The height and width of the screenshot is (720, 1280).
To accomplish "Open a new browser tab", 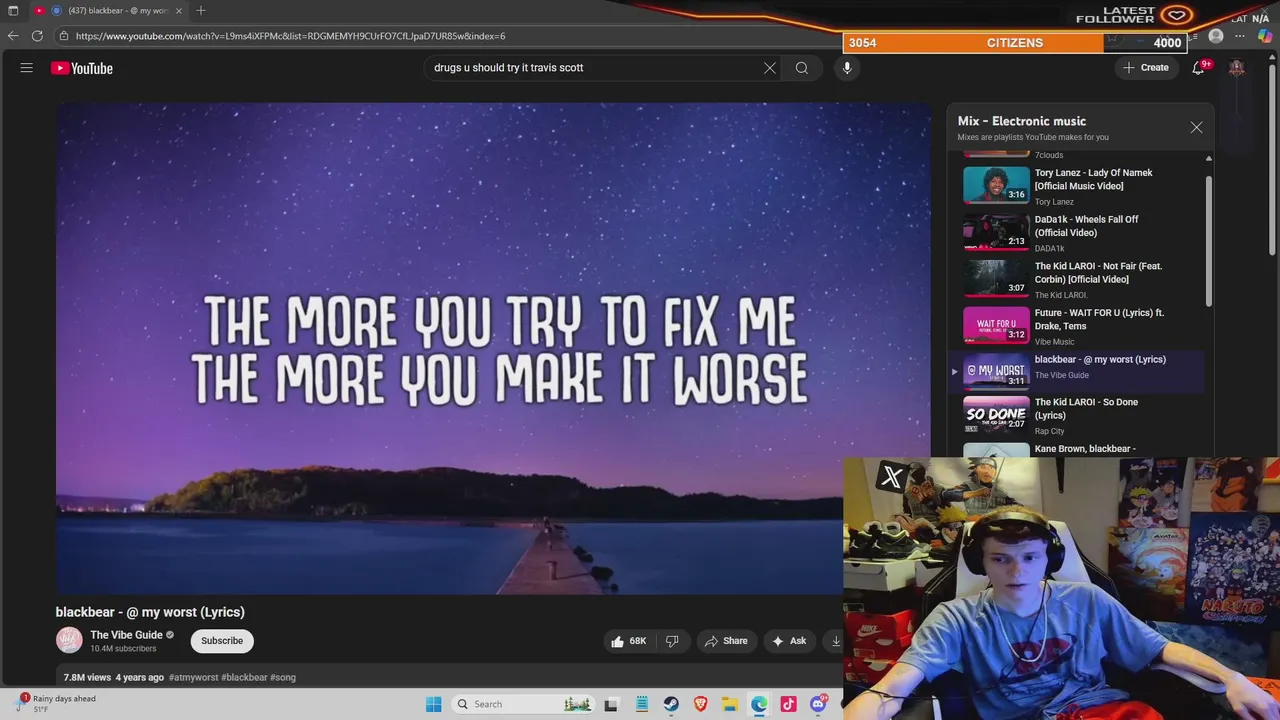I will pos(201,10).
